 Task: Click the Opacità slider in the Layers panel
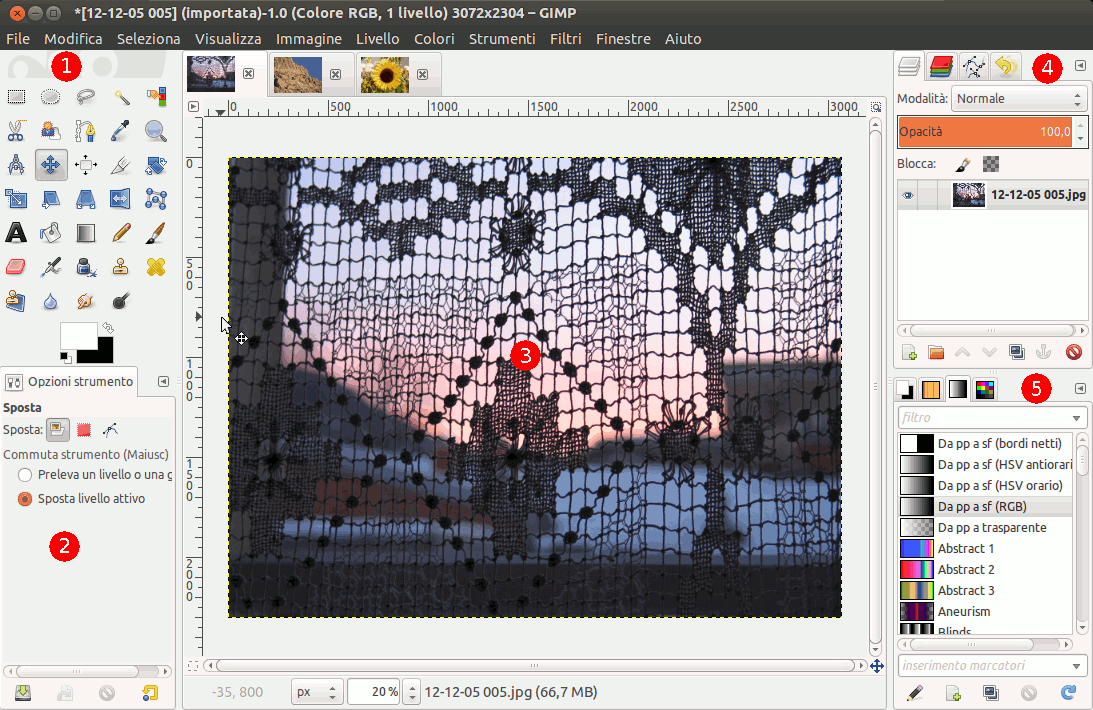coord(984,131)
